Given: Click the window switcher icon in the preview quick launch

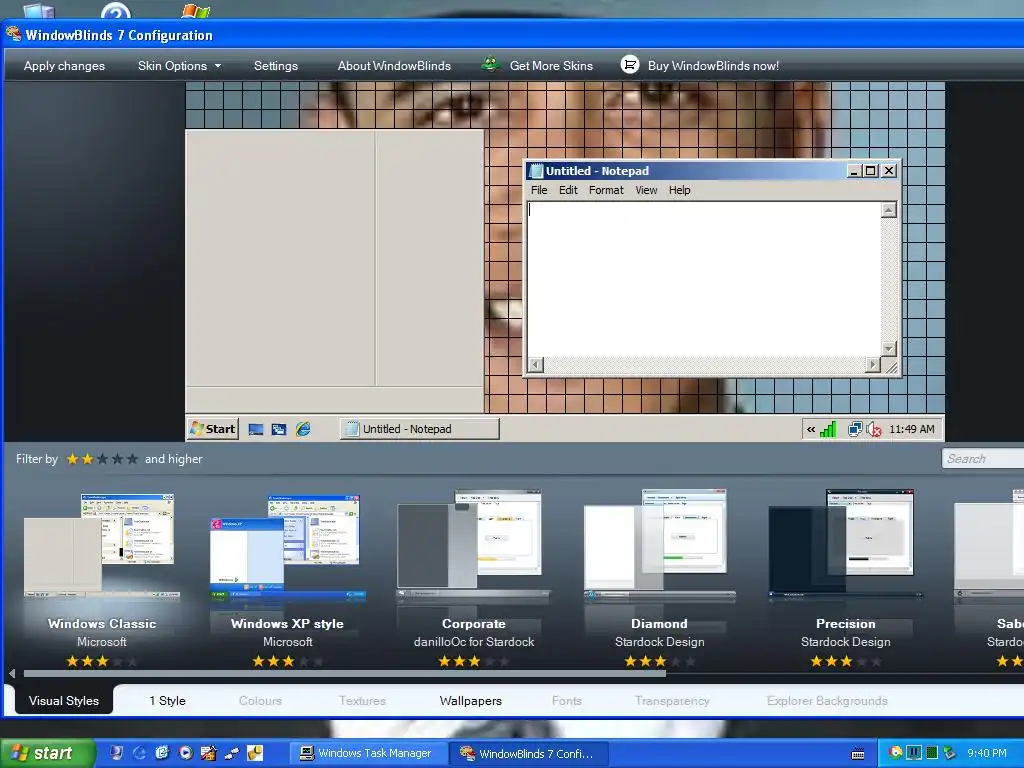Looking at the screenshot, I should 279,429.
